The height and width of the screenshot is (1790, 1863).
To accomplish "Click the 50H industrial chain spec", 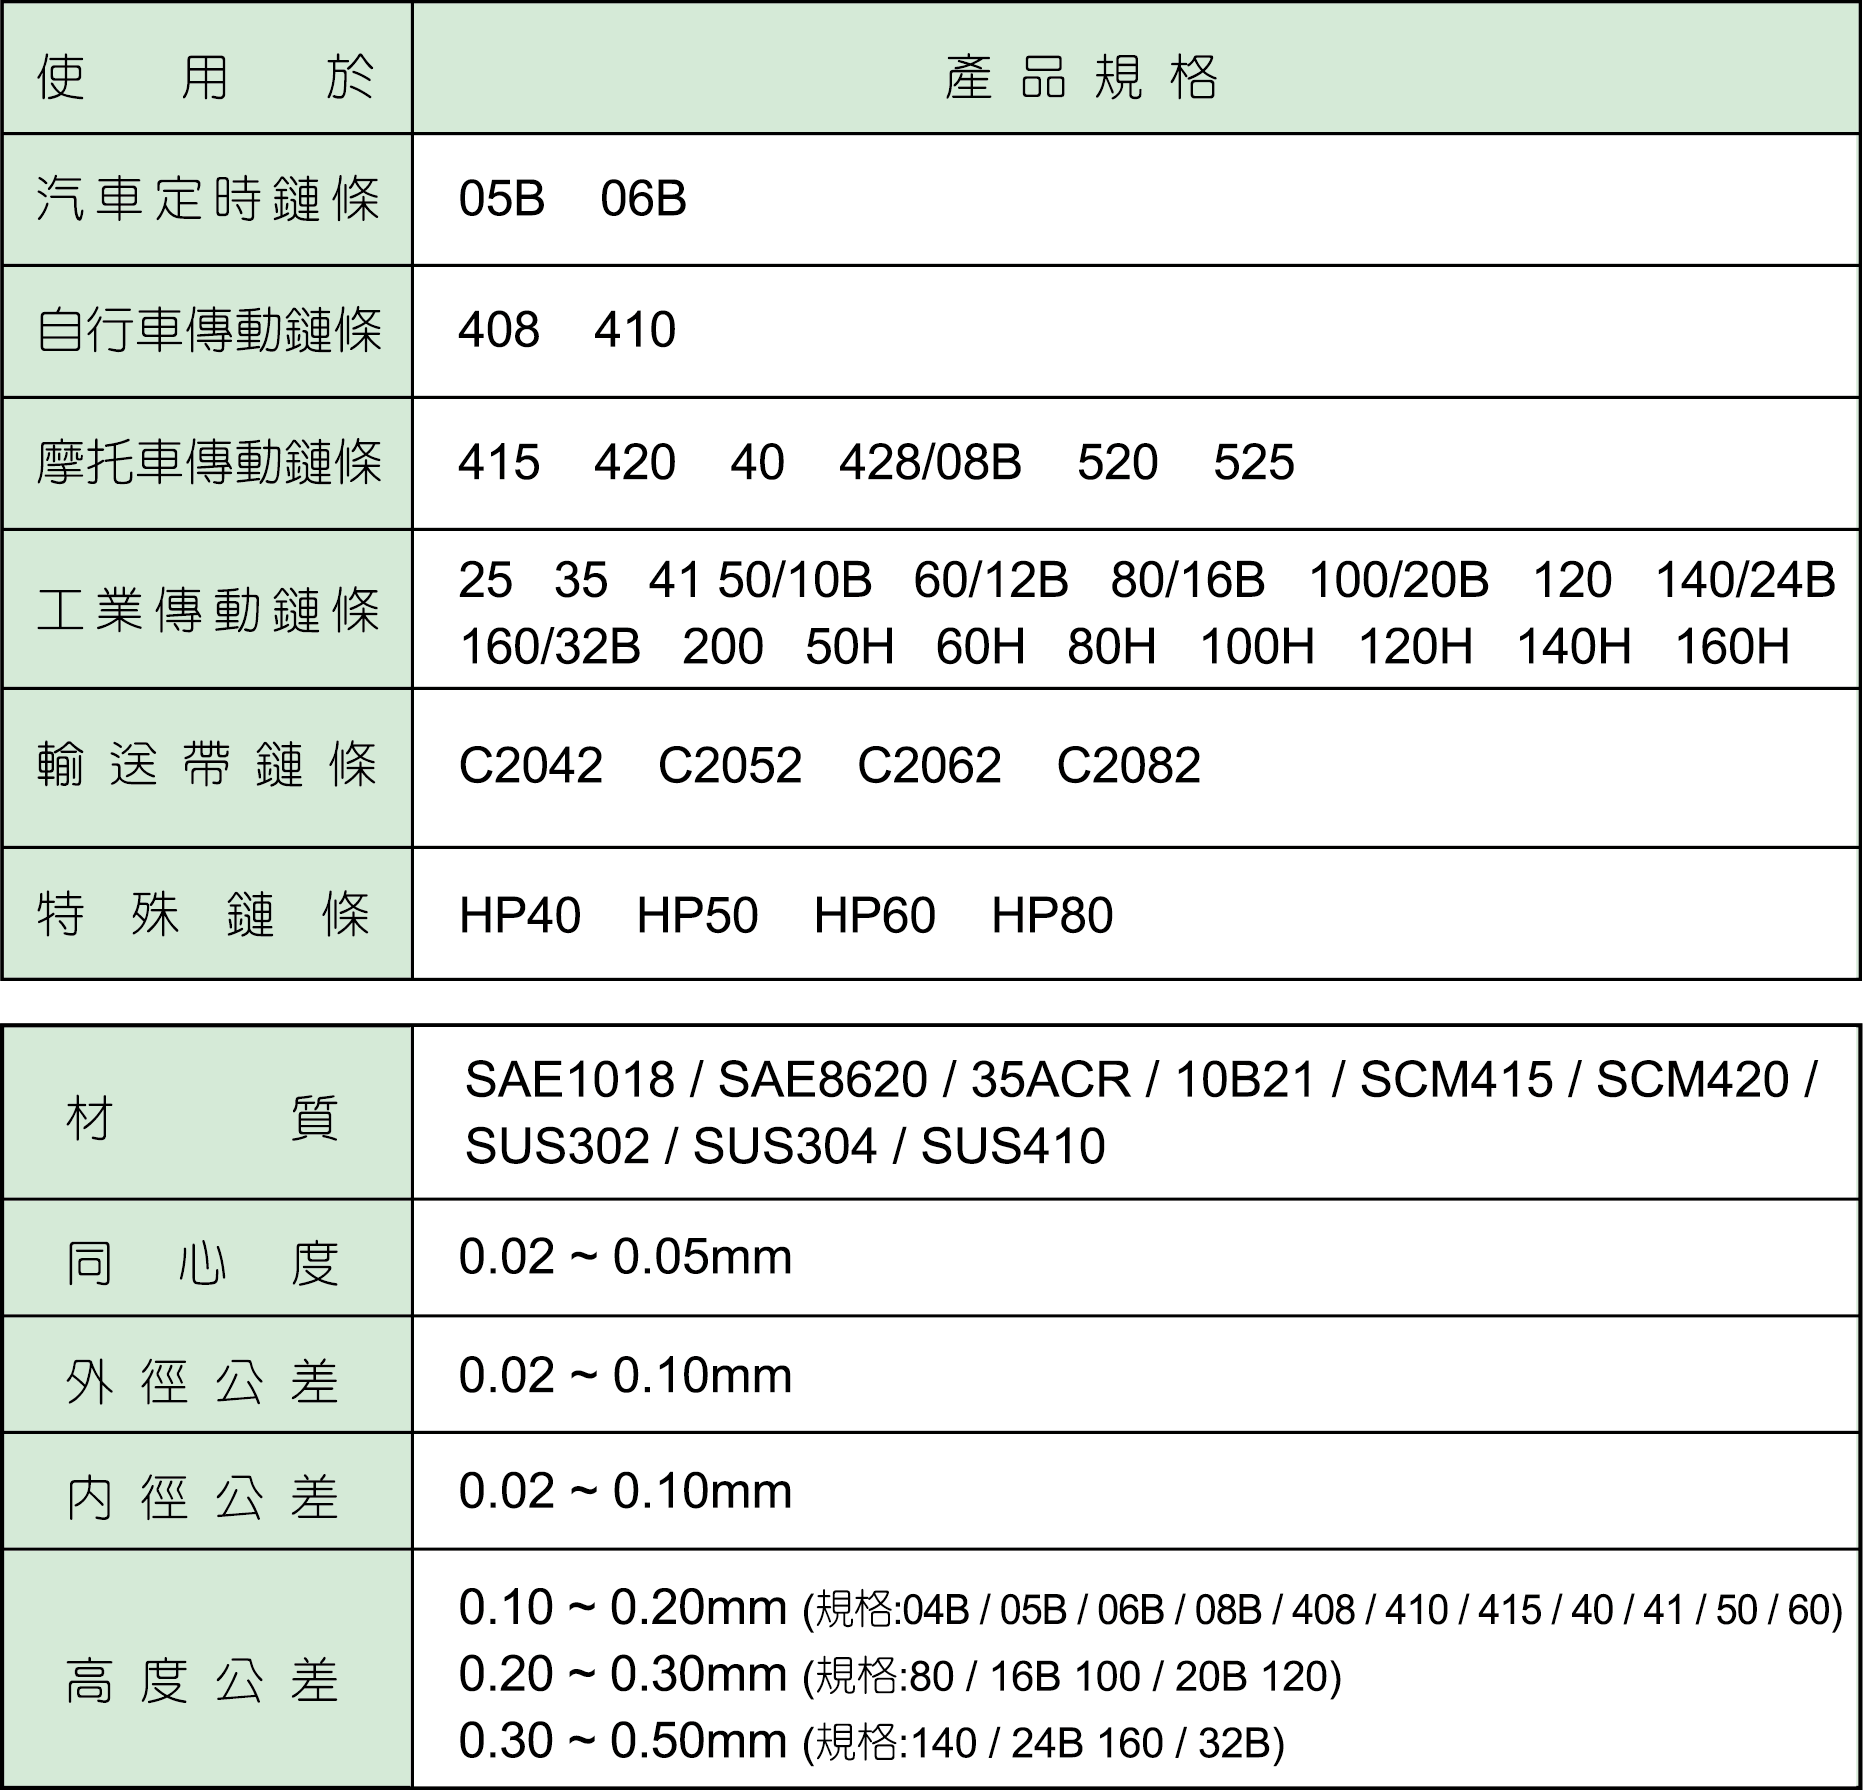I will (x=850, y=646).
